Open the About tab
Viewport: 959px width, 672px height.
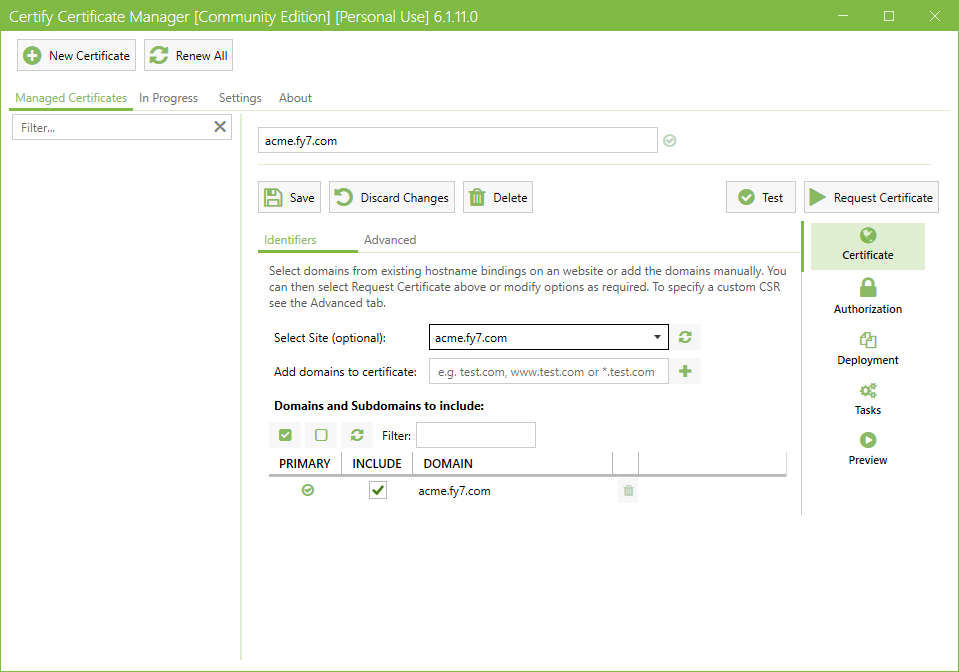coord(295,98)
